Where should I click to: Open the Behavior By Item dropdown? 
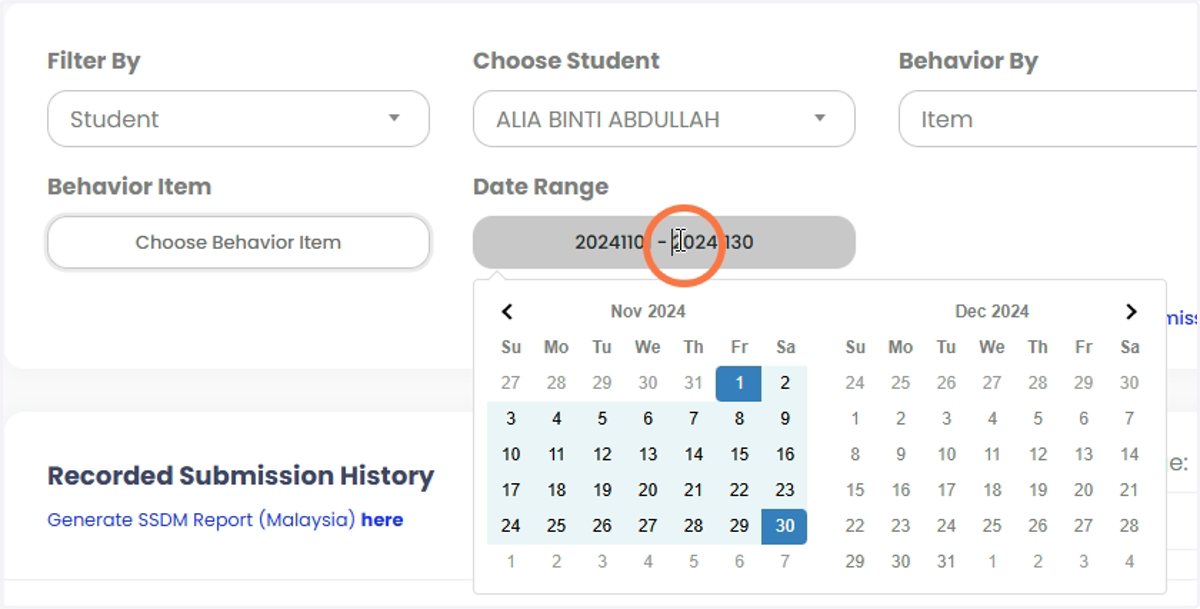point(1049,119)
